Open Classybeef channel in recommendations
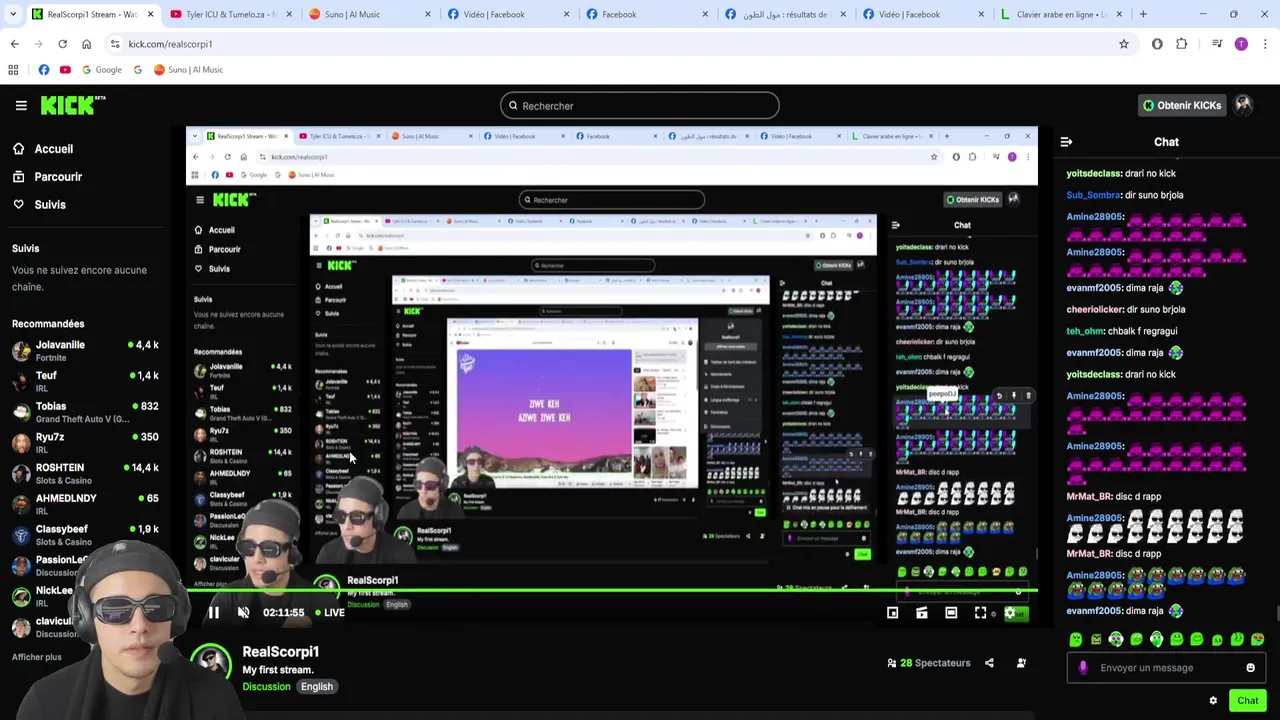Viewport: 1280px width, 720px height. tap(85, 534)
